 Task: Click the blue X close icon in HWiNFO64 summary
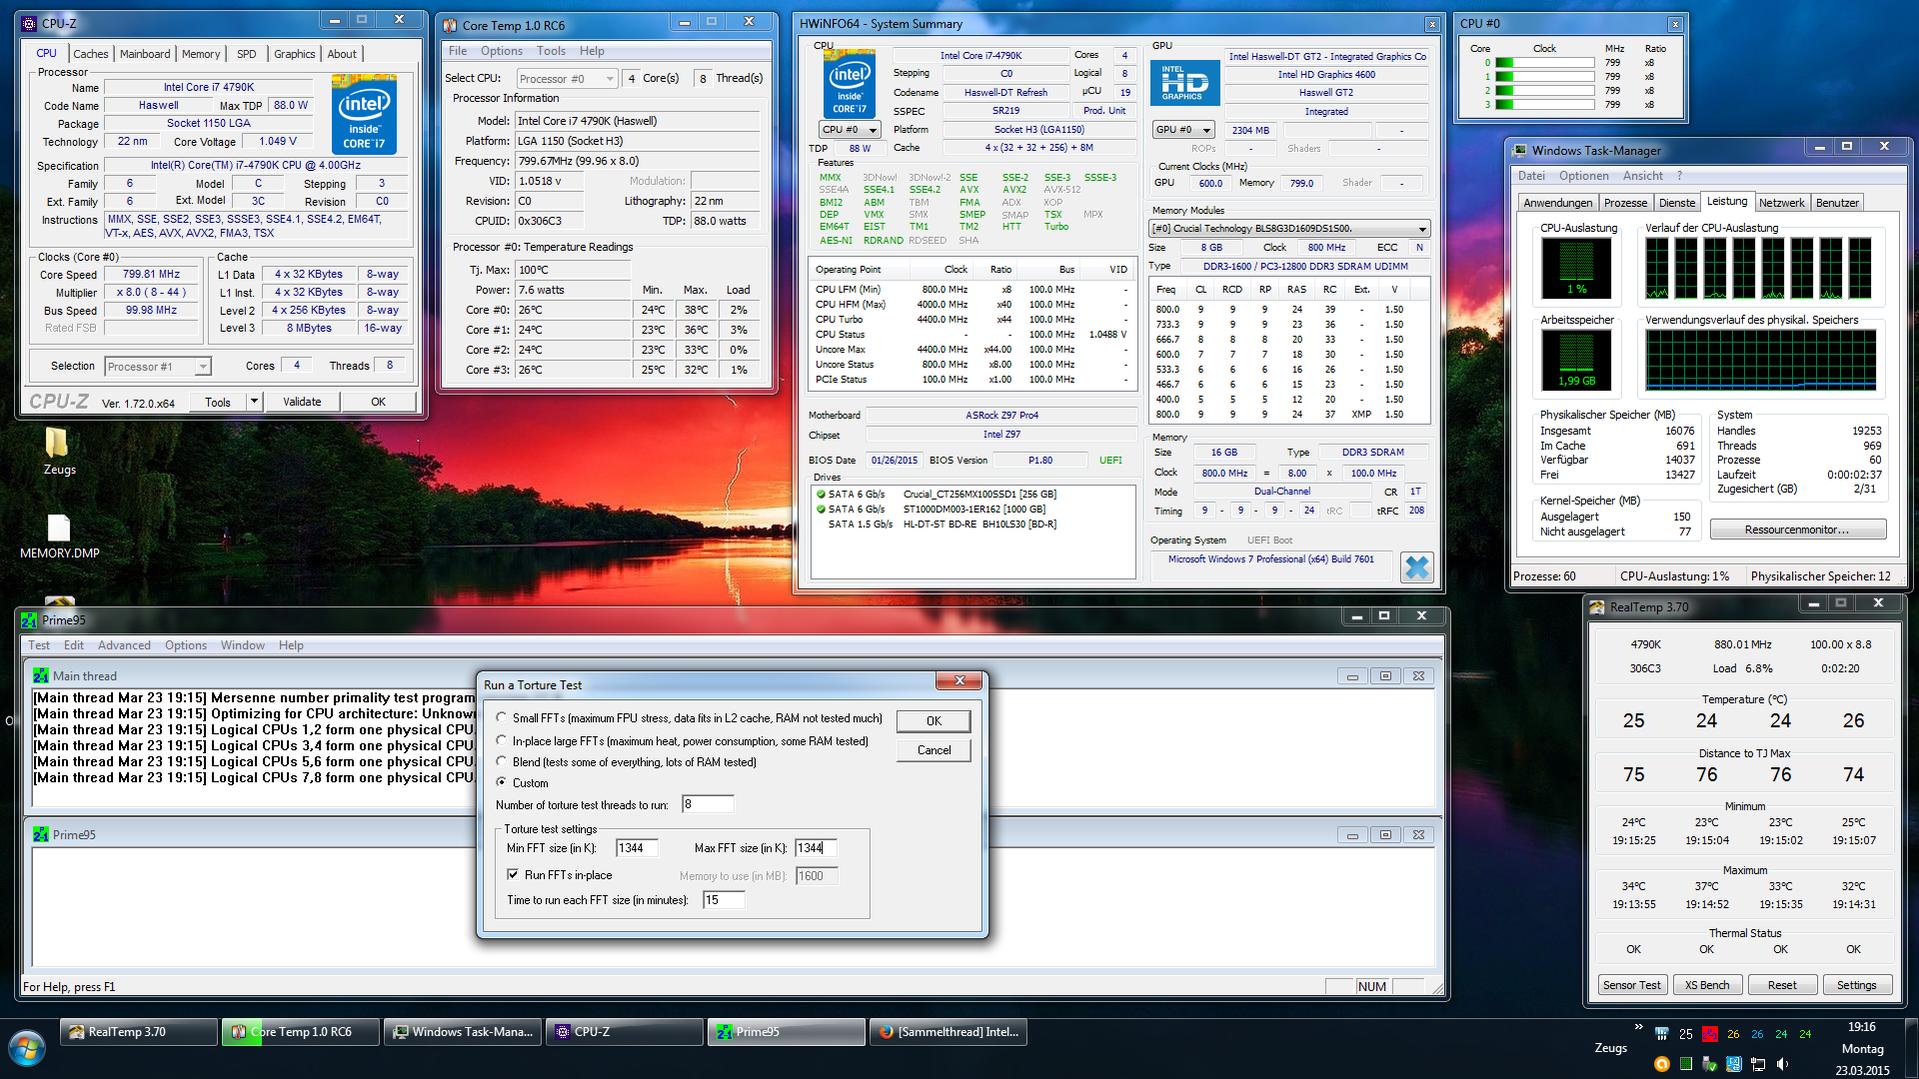[1416, 567]
